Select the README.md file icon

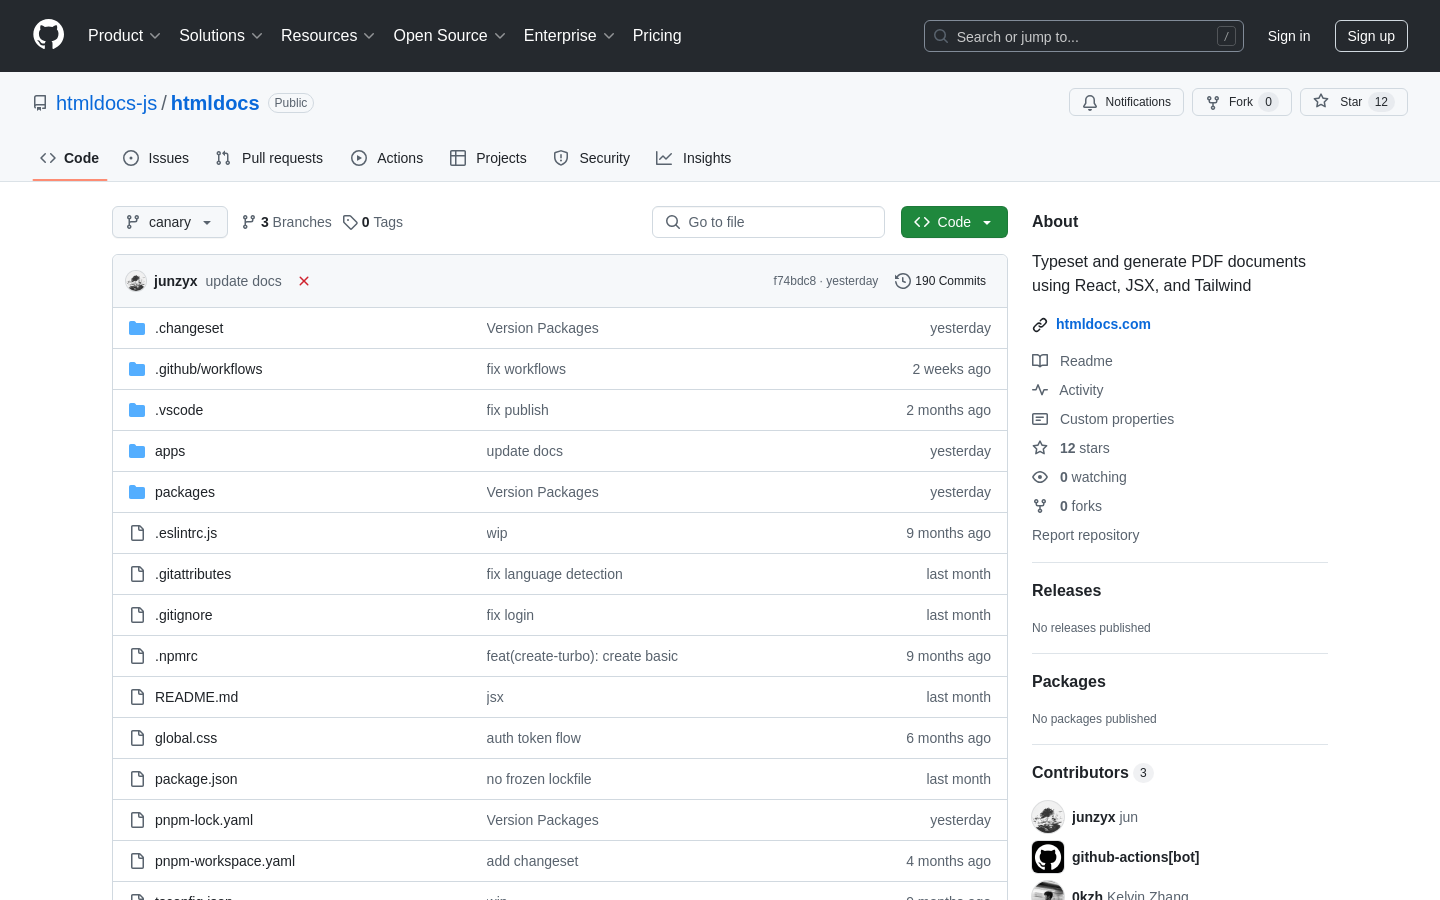tap(137, 697)
